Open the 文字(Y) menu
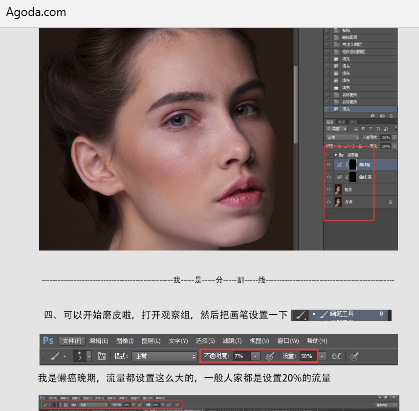Viewport: 419px width, 411px height. click(x=178, y=341)
